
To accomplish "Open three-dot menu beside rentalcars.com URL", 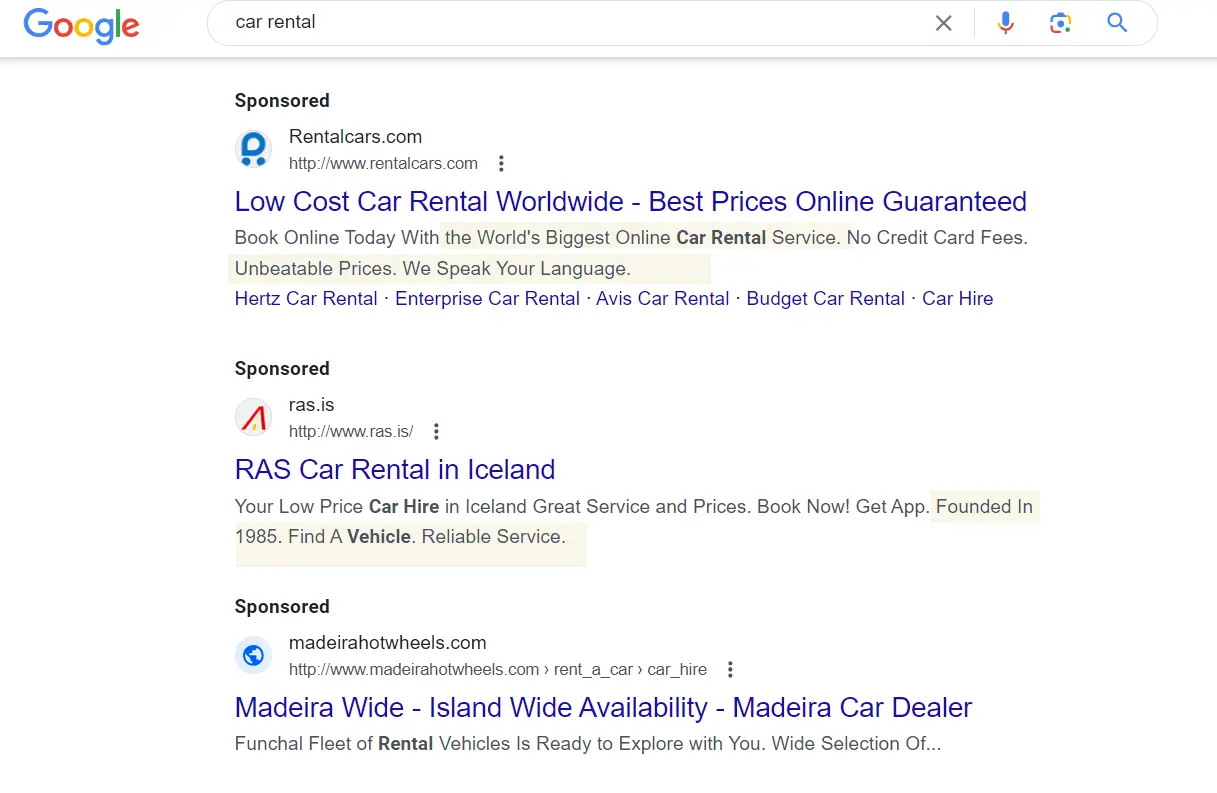I will coord(502,164).
